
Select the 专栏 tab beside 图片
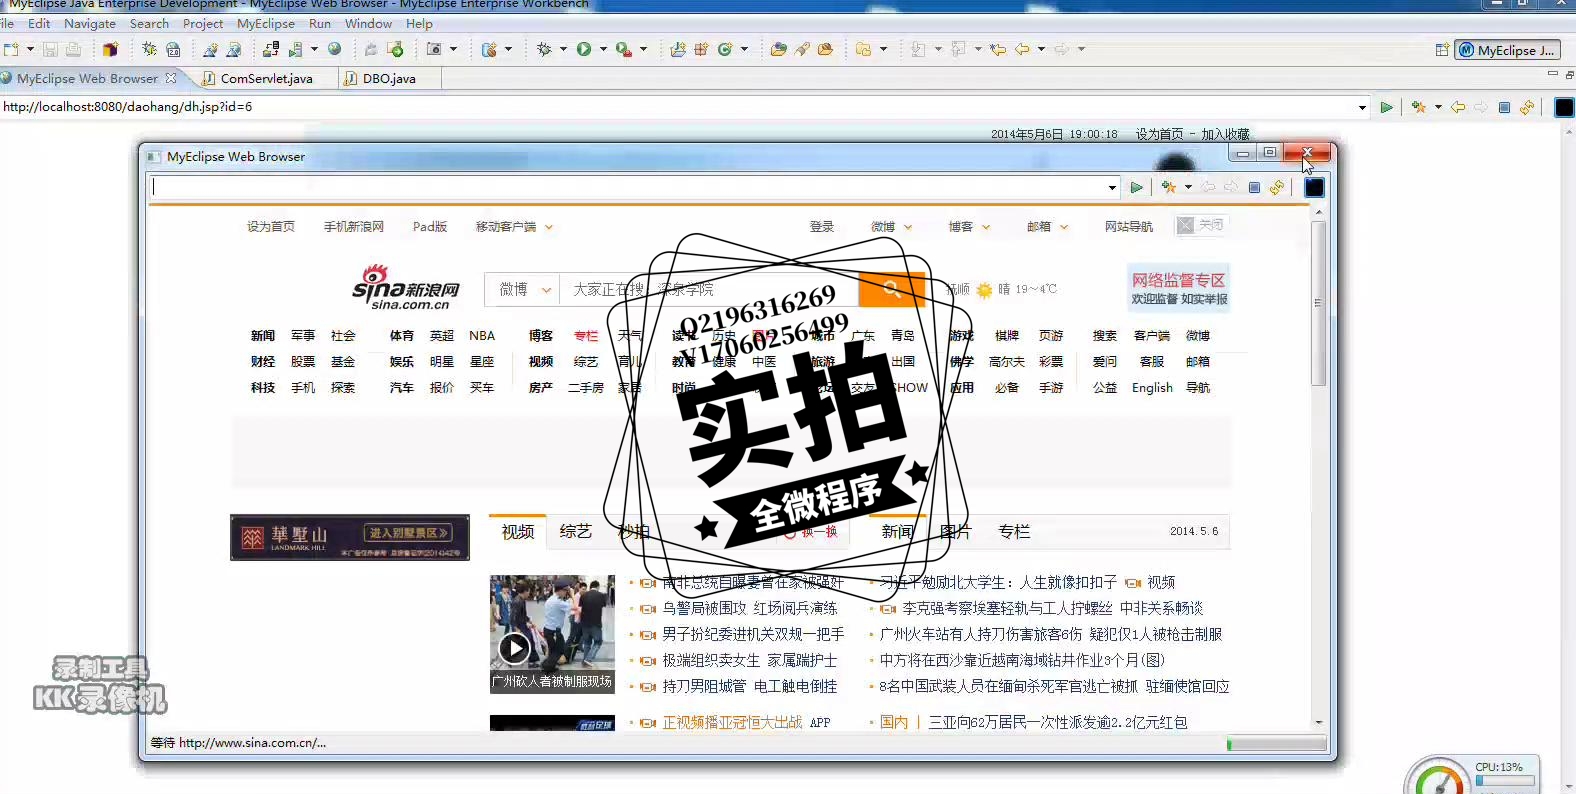tap(1014, 532)
